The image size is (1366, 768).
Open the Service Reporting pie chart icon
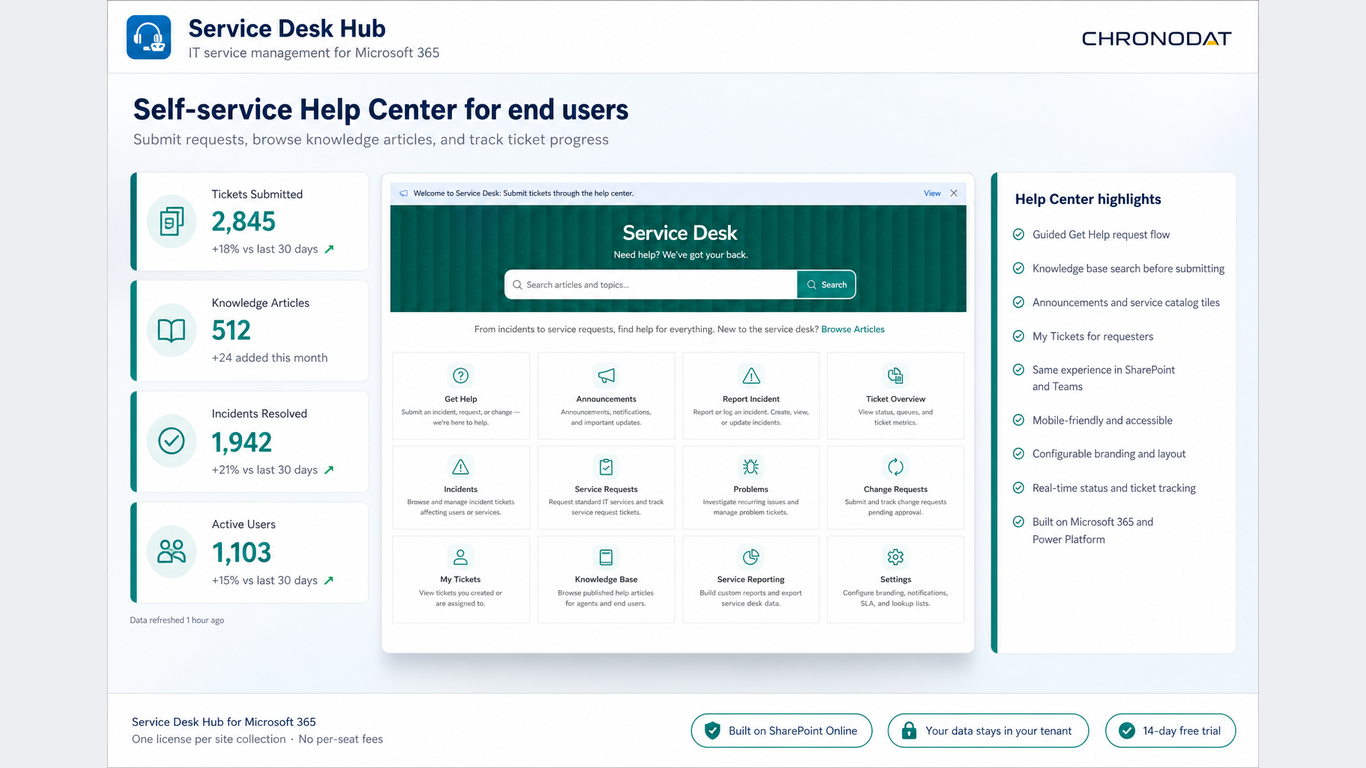pos(751,557)
